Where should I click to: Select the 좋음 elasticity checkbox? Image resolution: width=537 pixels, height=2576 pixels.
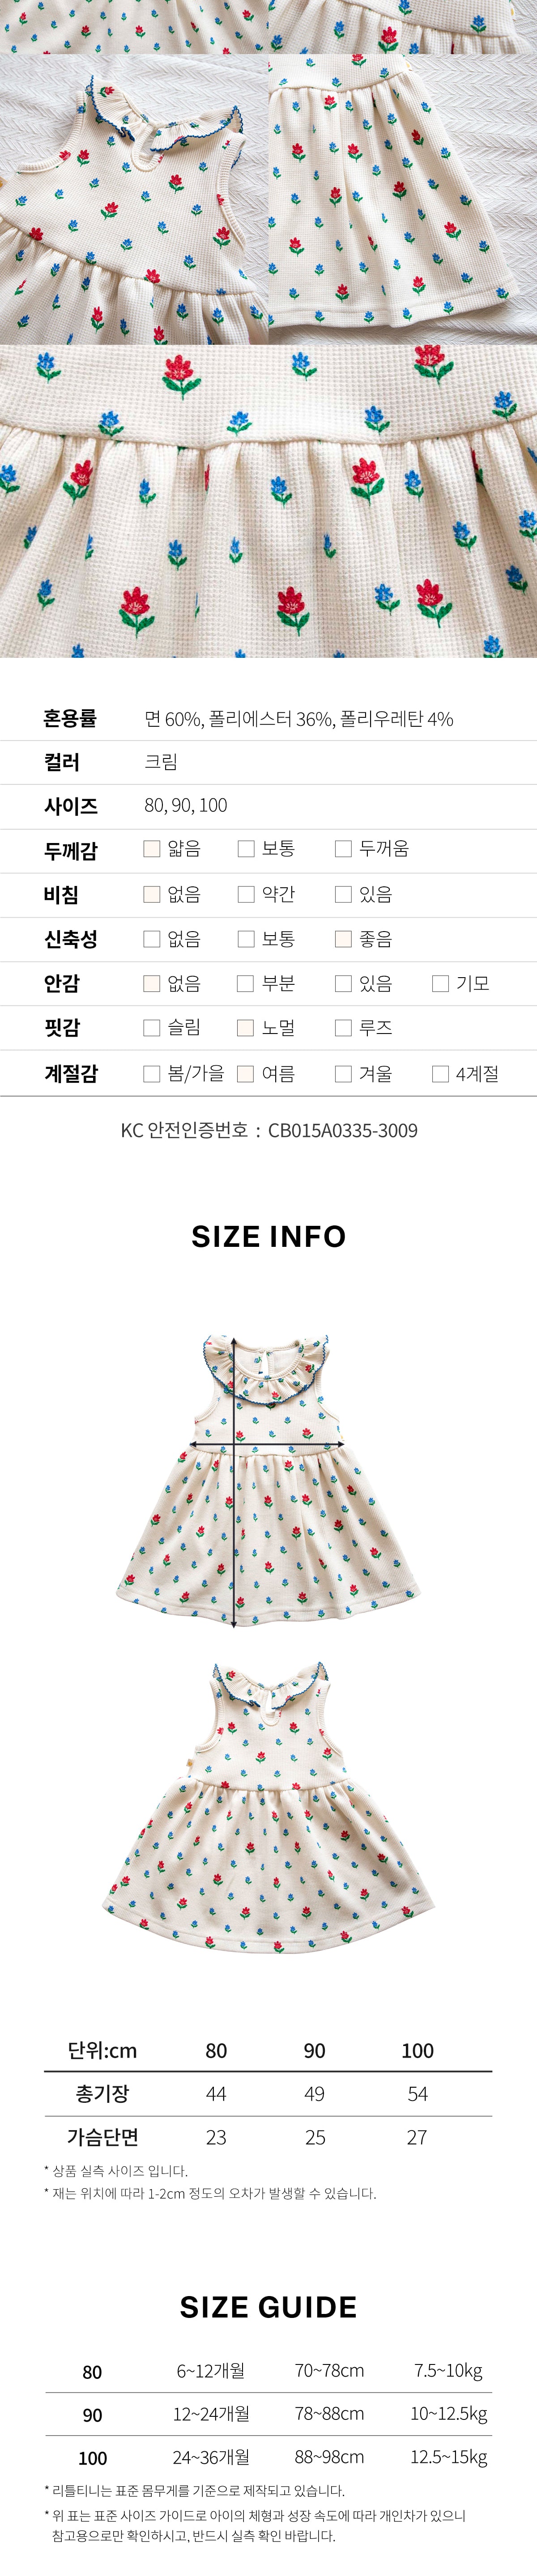[343, 939]
